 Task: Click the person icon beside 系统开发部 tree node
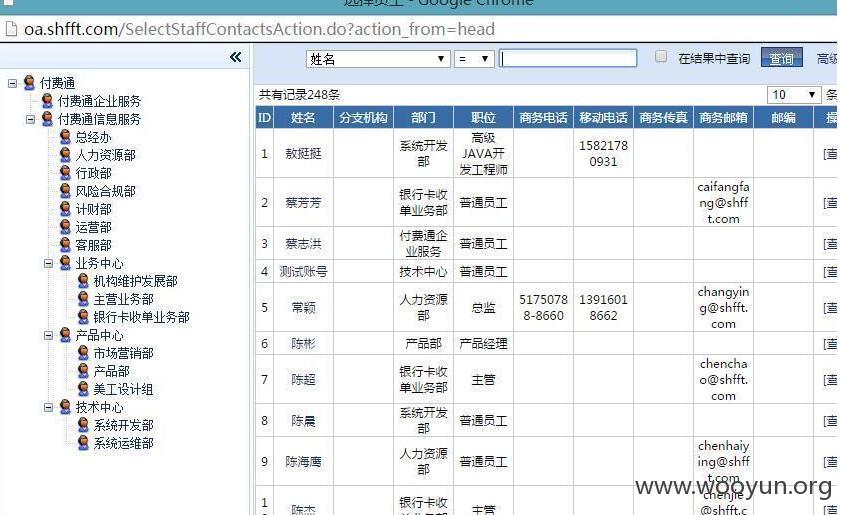[83, 425]
